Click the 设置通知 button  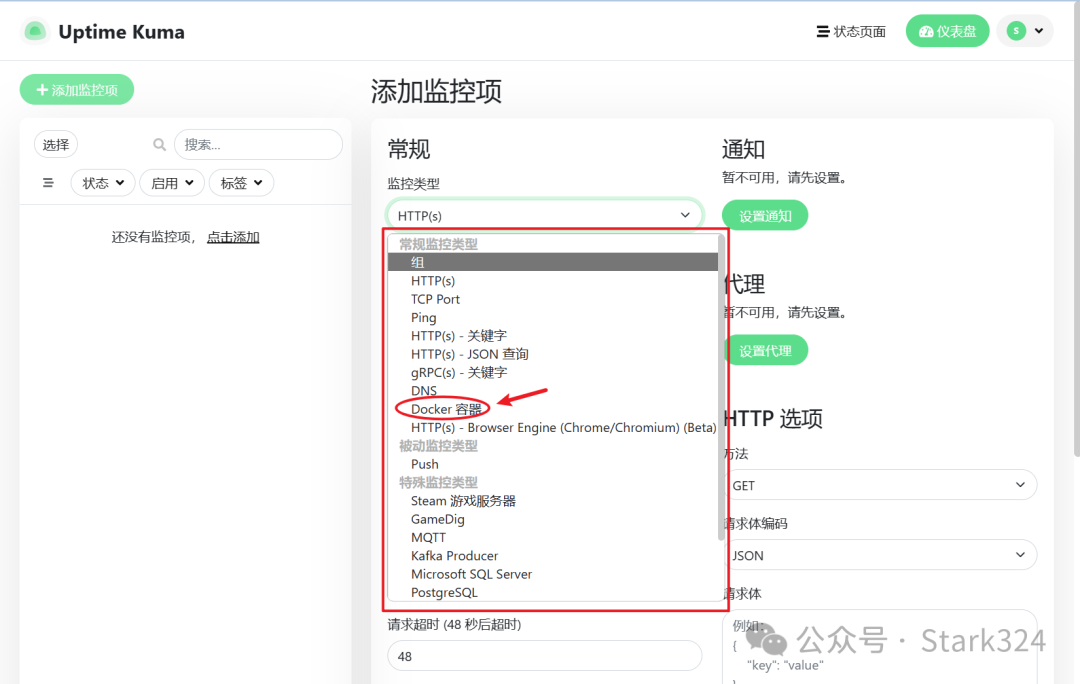pos(765,216)
